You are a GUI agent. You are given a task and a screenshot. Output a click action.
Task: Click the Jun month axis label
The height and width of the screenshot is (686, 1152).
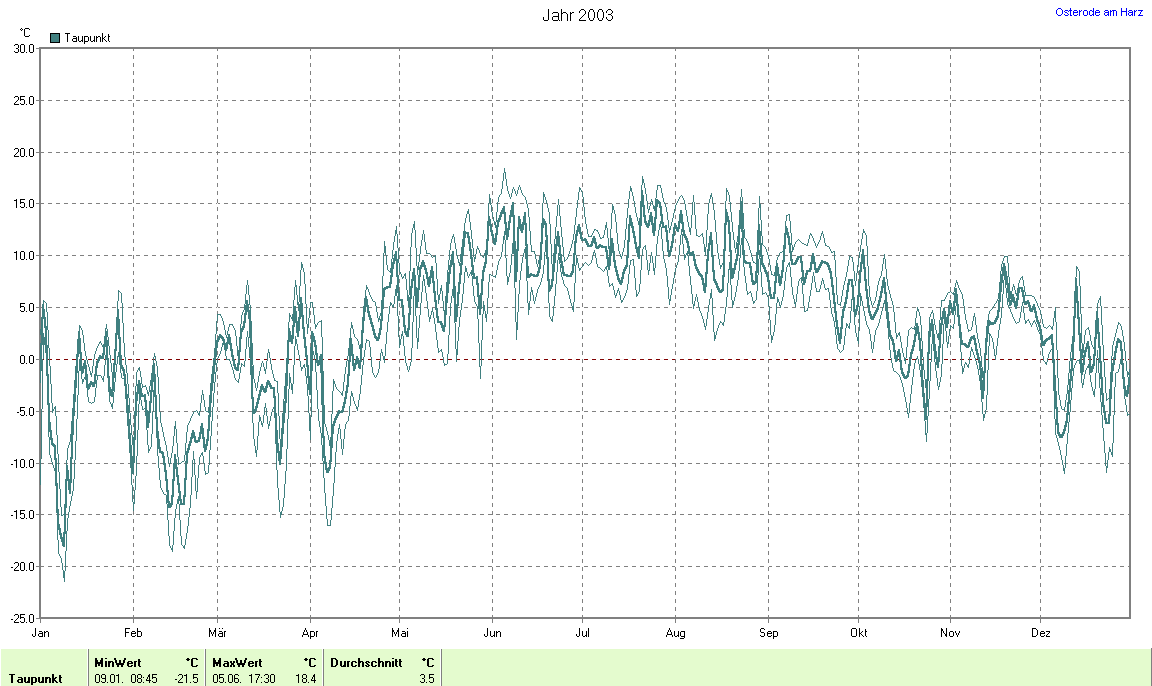[492, 633]
